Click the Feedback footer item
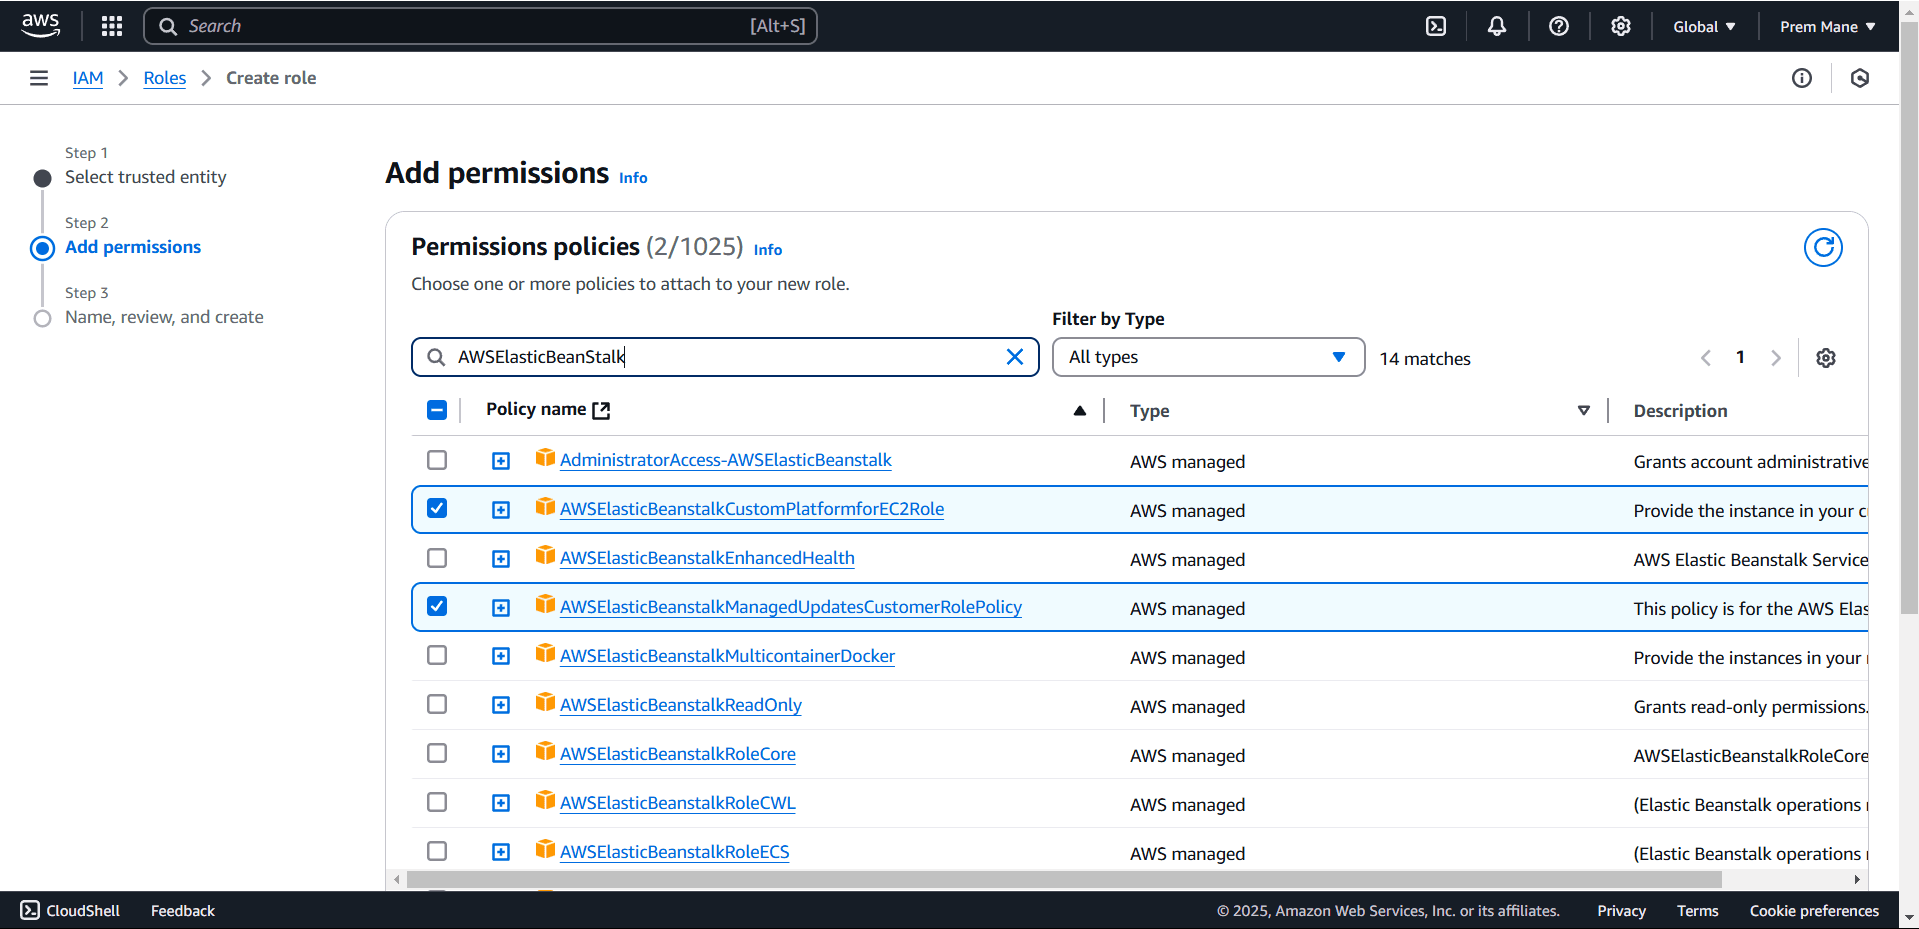Screen dimensions: 1919x929 click(x=183, y=911)
